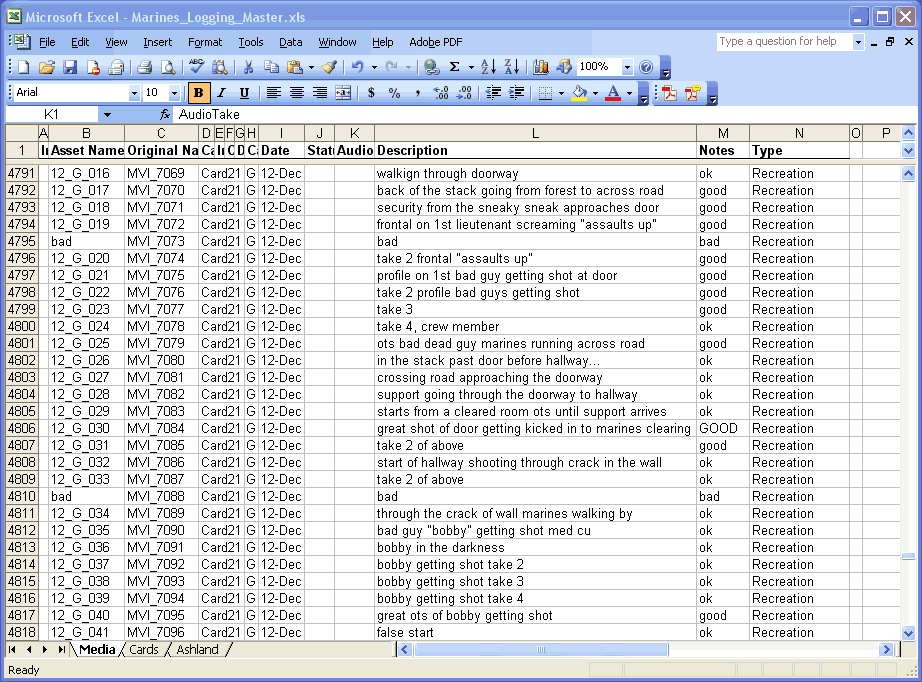The image size is (922, 682).
Task: Toggle Align Right
Action: 319,93
